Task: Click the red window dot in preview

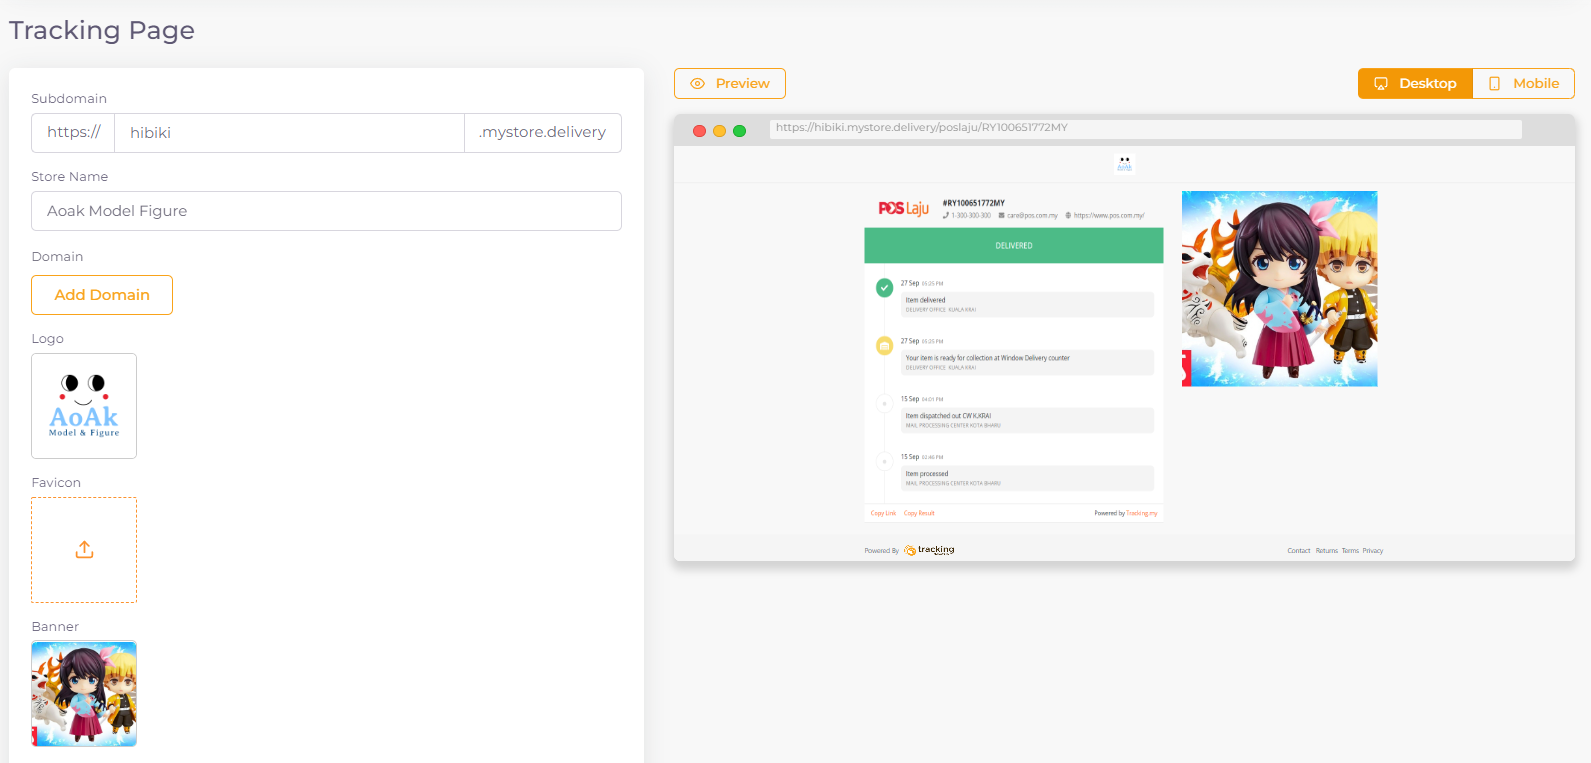Action: [x=699, y=131]
